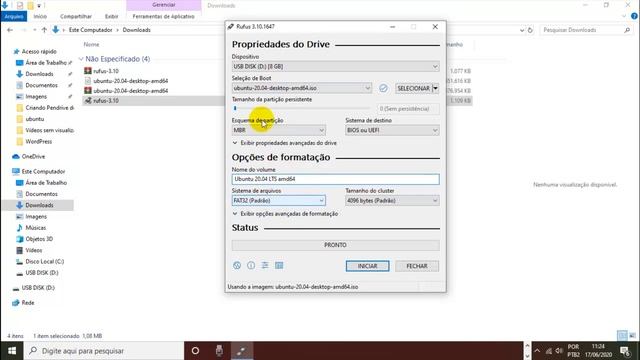Select OneDrive in navigation pane
The width and height of the screenshot is (640, 360).
coord(33,157)
